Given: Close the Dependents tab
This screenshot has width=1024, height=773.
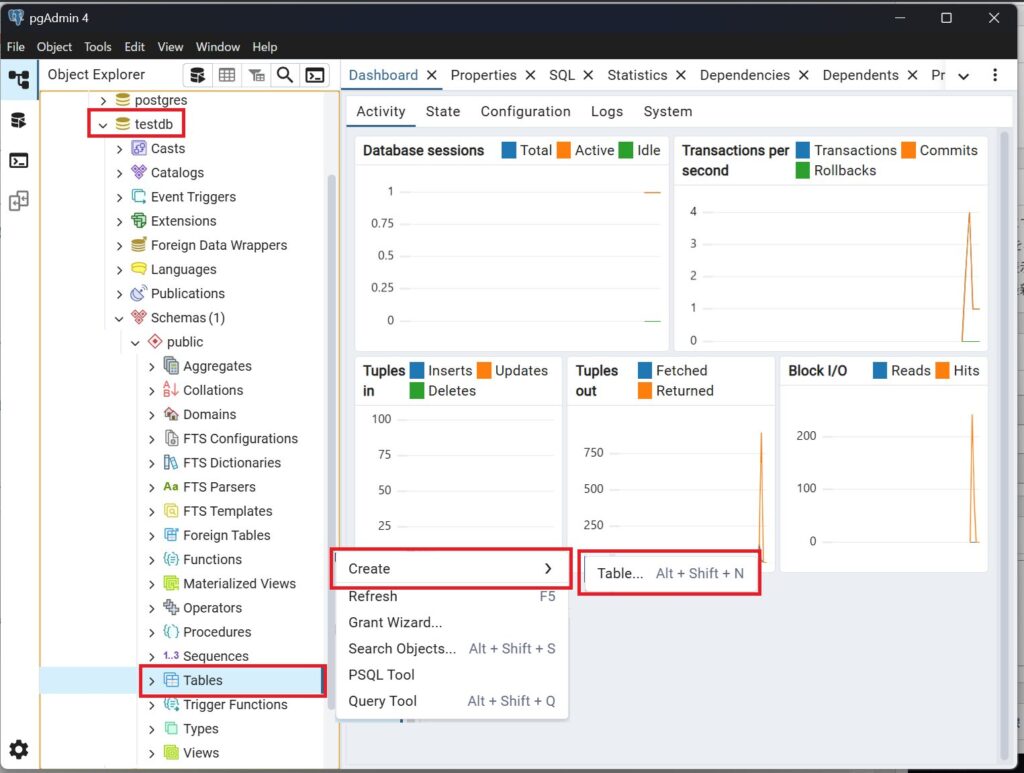Looking at the screenshot, I should tap(912, 75).
